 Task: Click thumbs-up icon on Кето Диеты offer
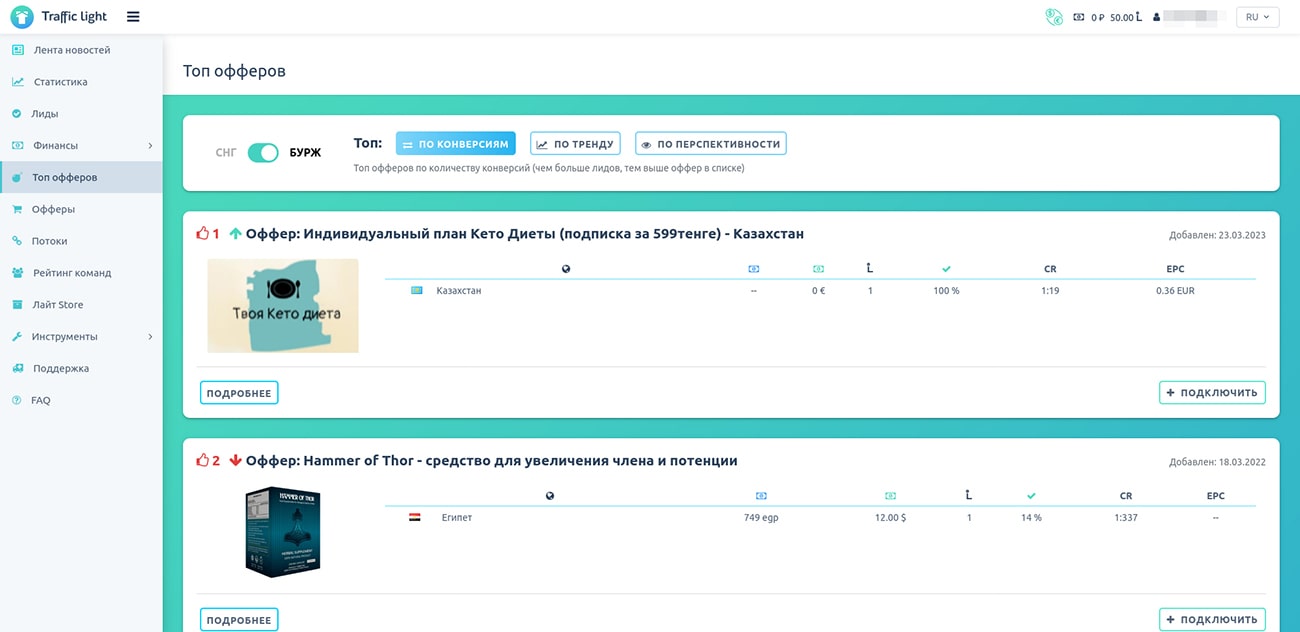(203, 233)
